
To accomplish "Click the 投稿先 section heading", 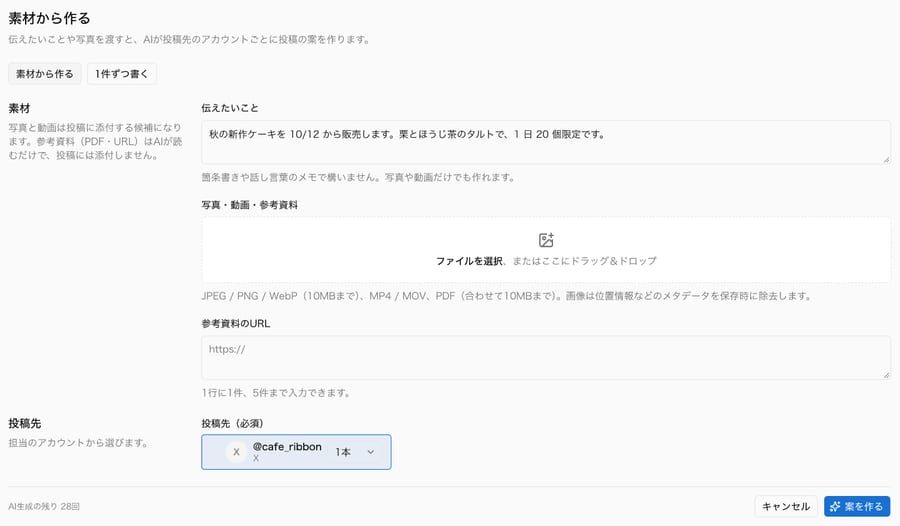I will (x=25, y=424).
